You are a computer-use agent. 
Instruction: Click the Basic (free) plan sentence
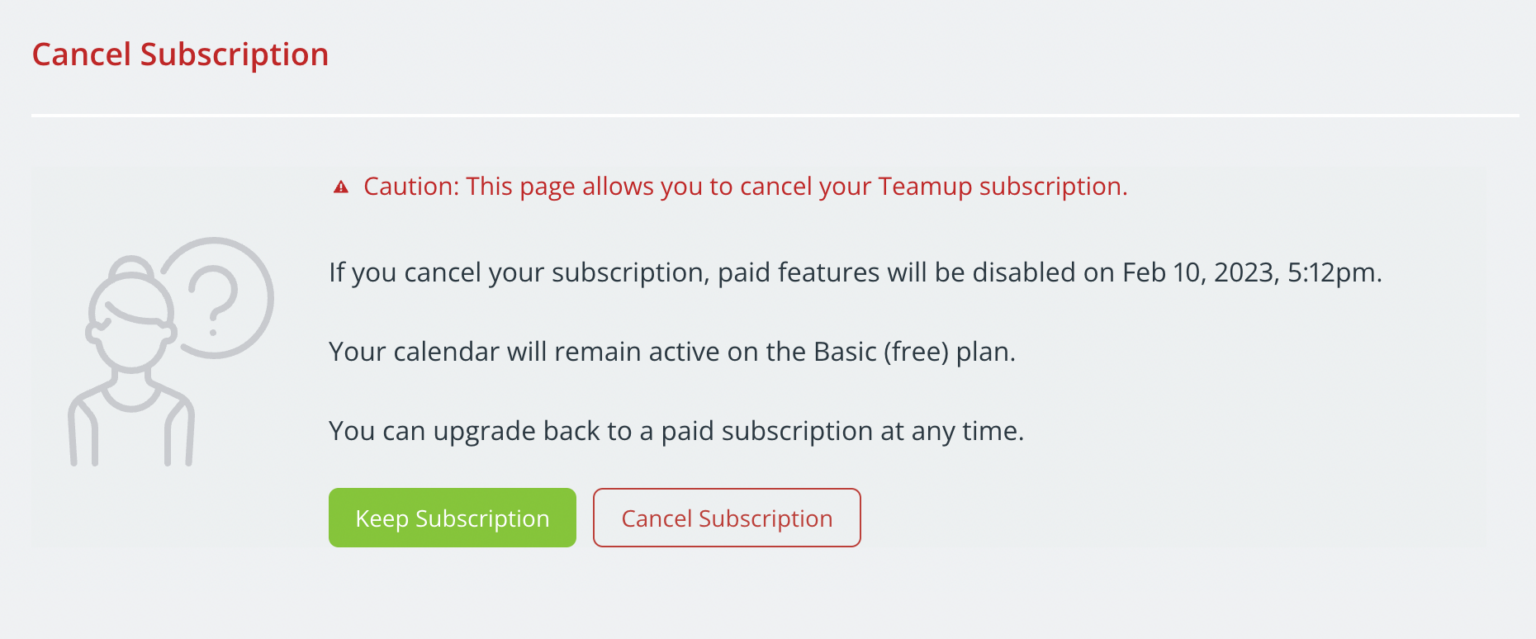coord(670,351)
